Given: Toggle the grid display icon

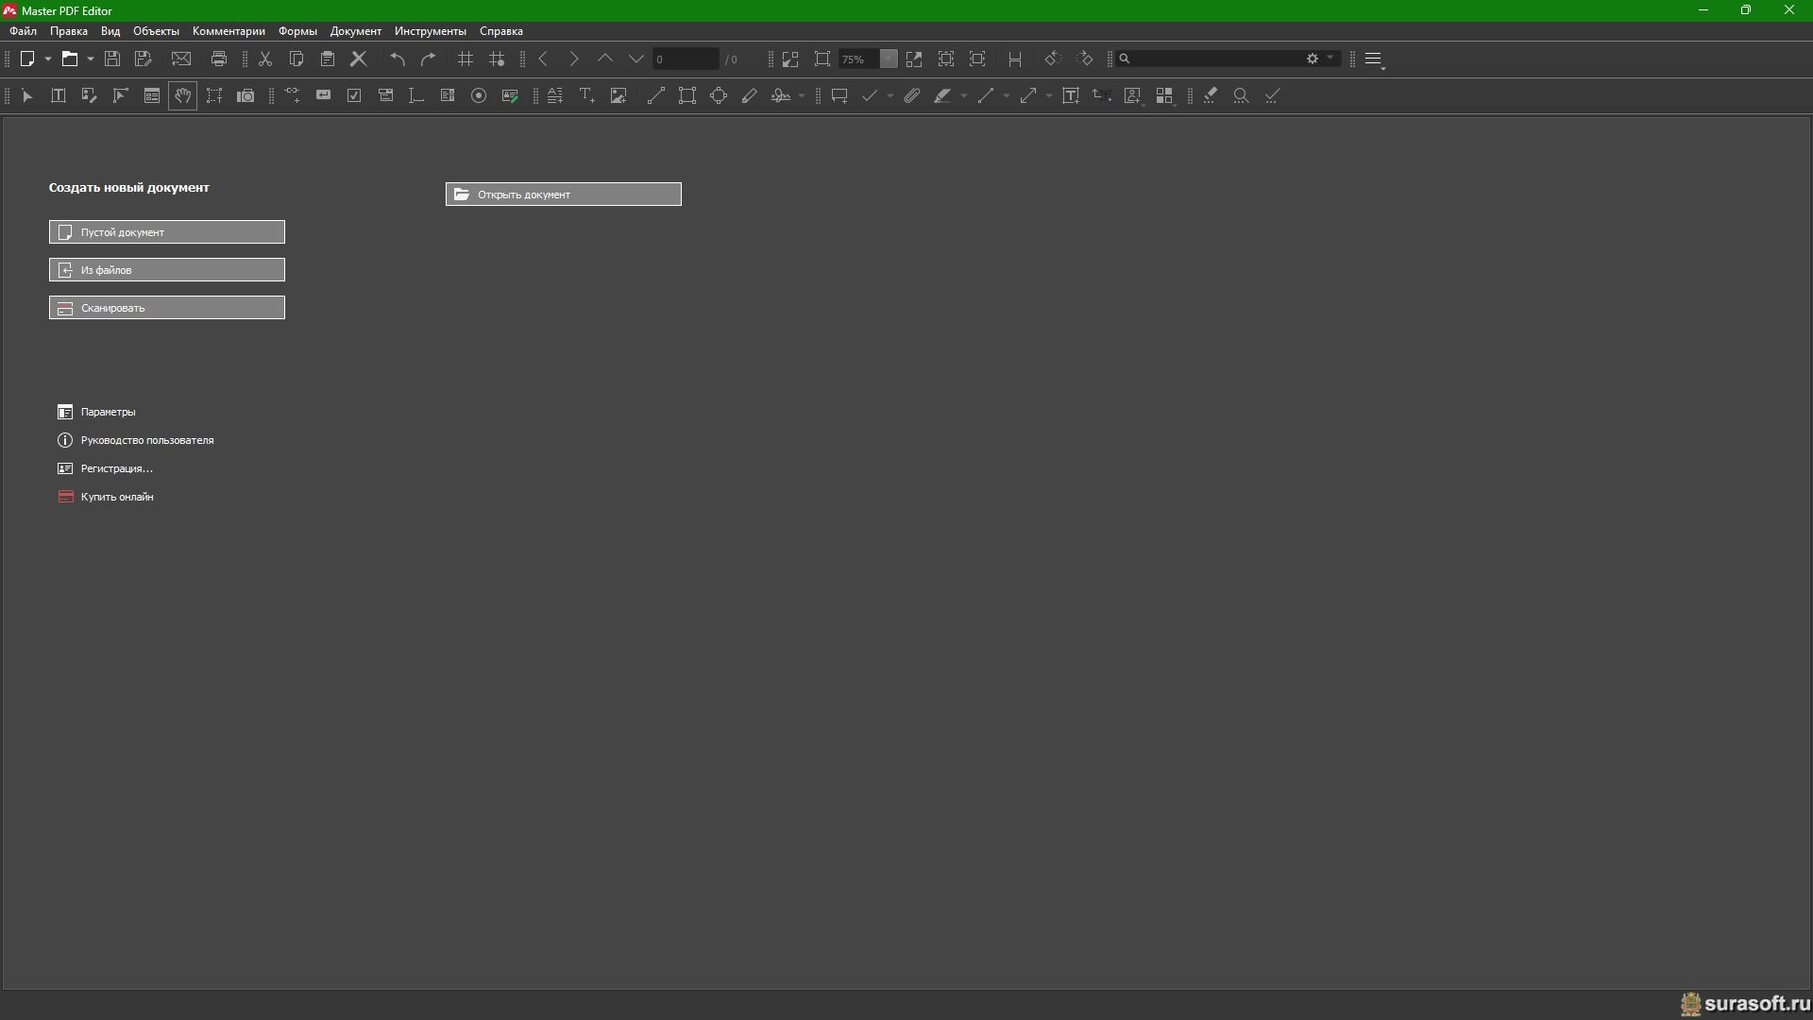Looking at the screenshot, I should [465, 59].
